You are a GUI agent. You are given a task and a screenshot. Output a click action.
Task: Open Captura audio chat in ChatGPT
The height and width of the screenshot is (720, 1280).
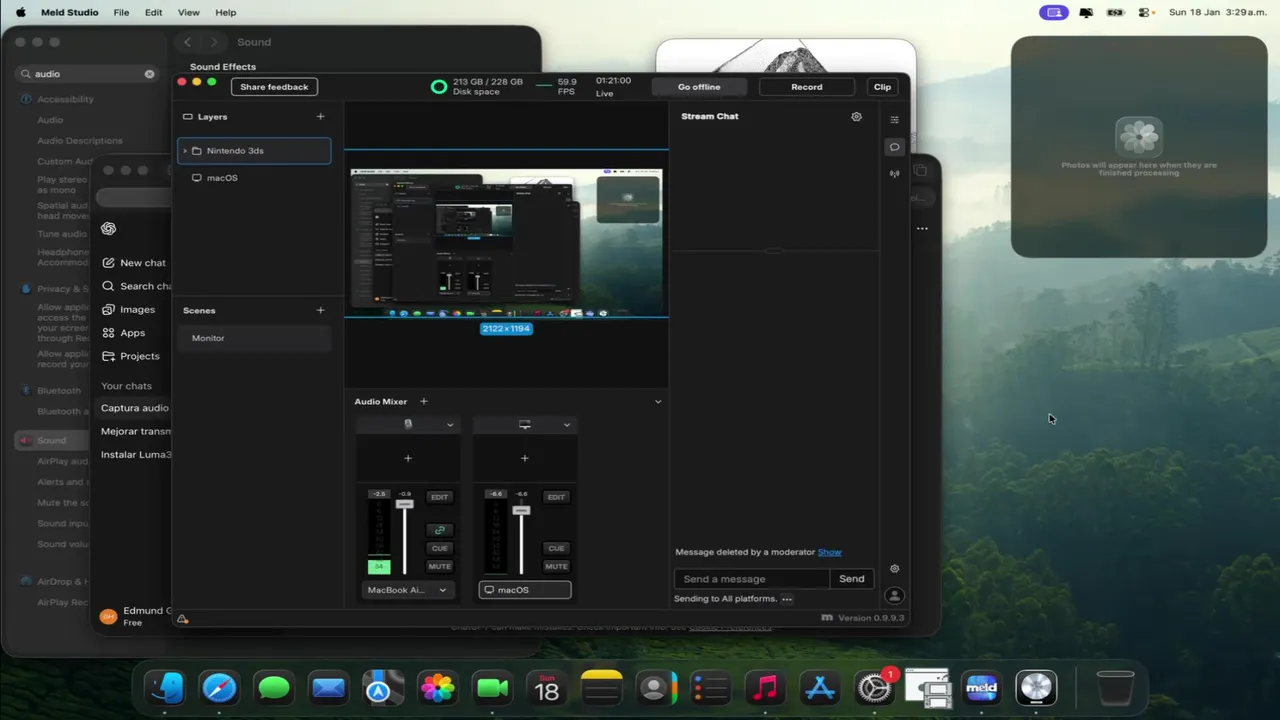[134, 408]
